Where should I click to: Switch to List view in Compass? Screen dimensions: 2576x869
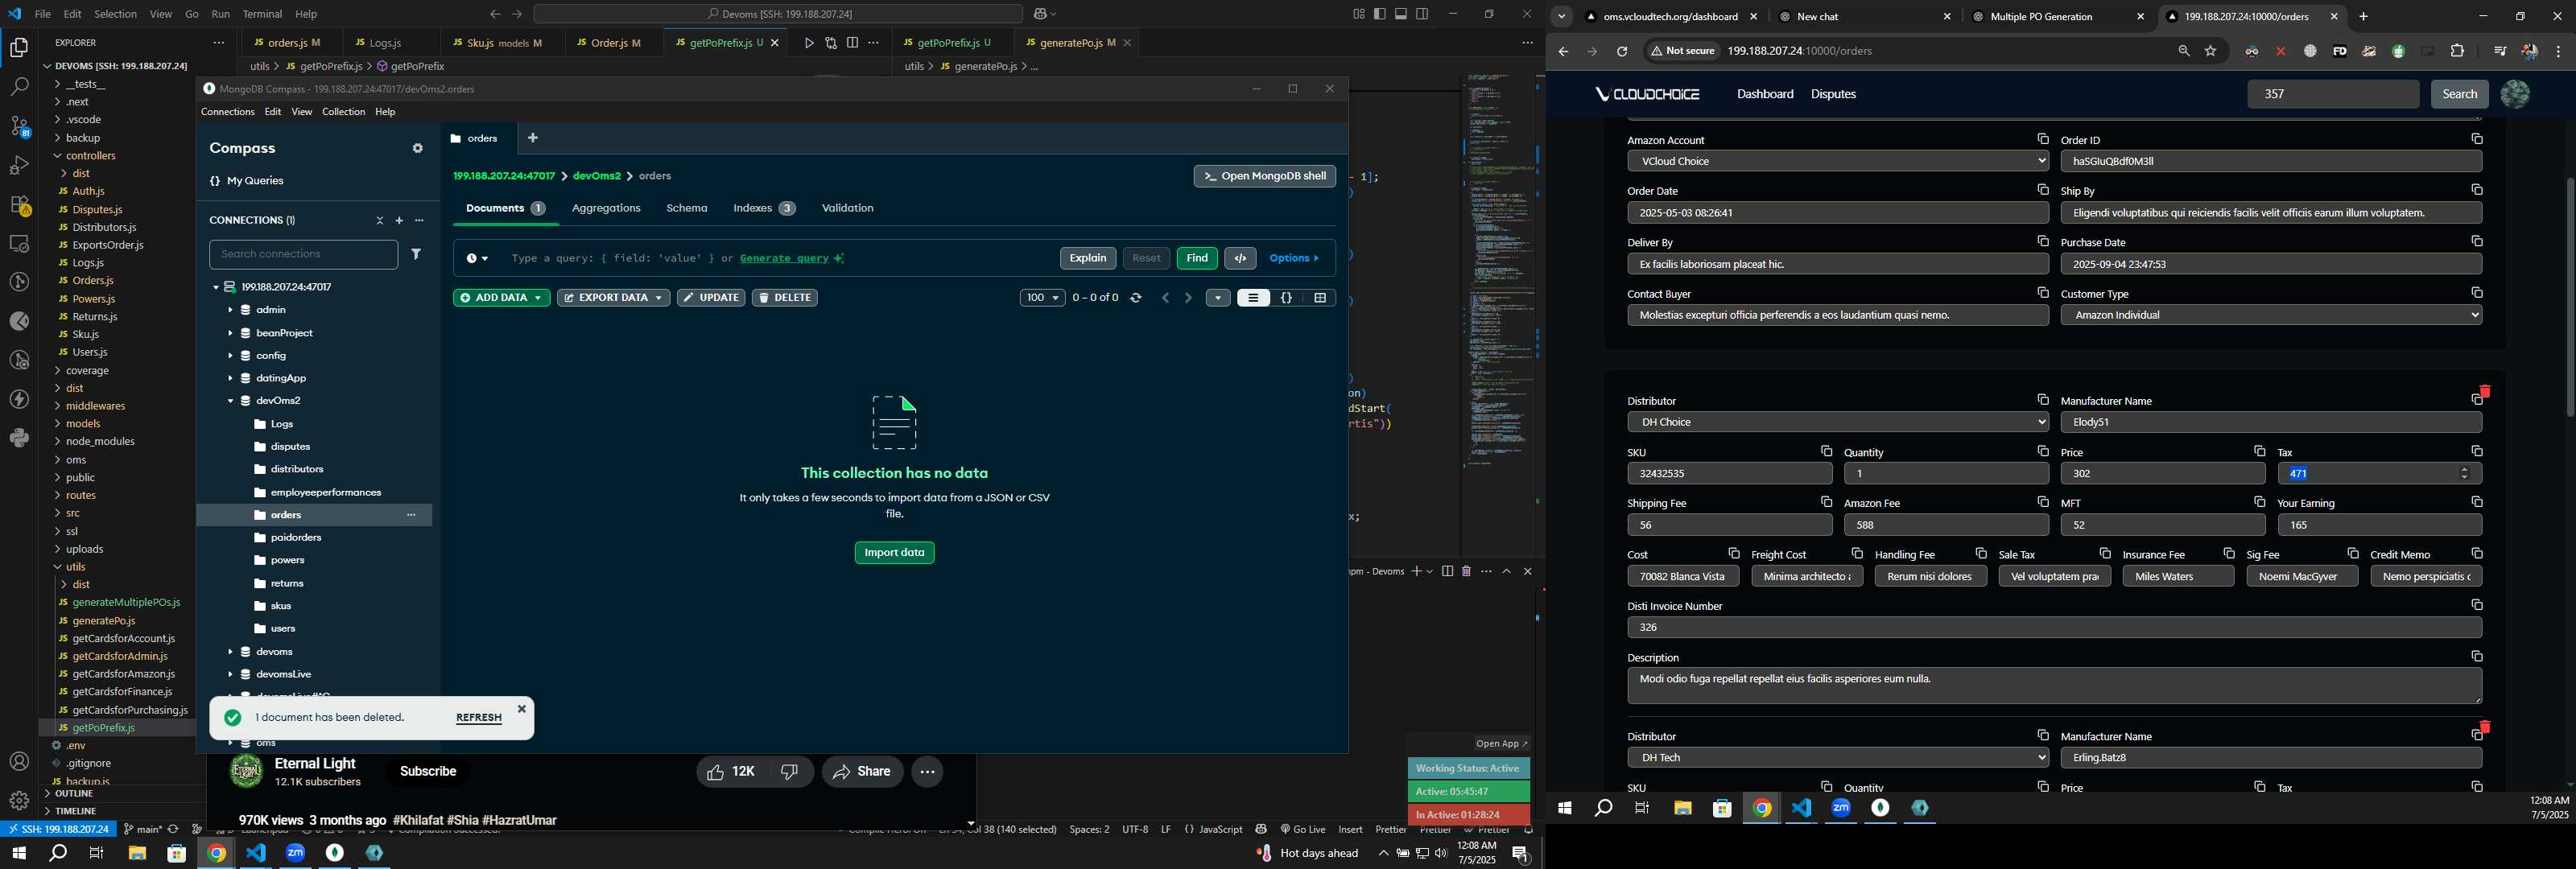[x=1253, y=298]
